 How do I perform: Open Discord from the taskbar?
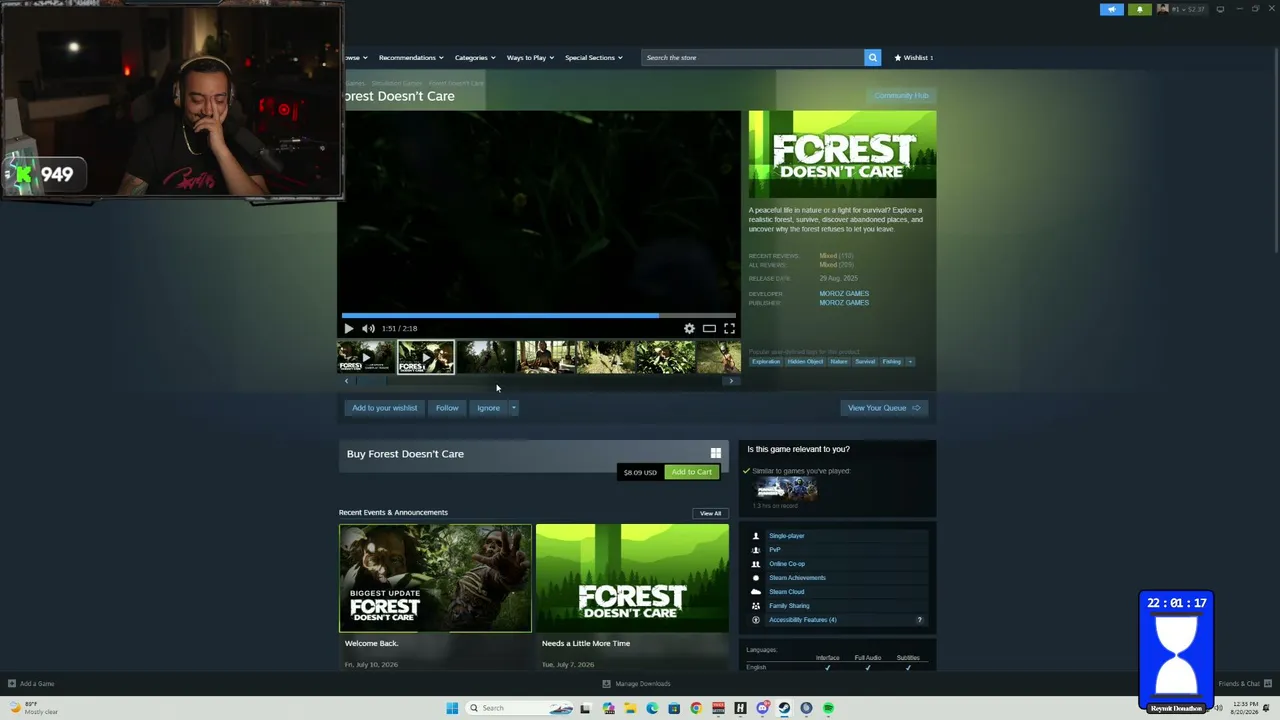click(762, 708)
